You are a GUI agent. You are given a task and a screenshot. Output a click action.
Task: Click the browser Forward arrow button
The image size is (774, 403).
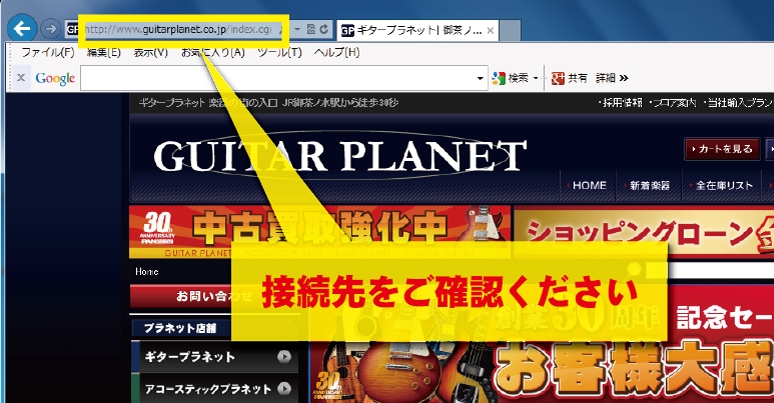[49, 29]
